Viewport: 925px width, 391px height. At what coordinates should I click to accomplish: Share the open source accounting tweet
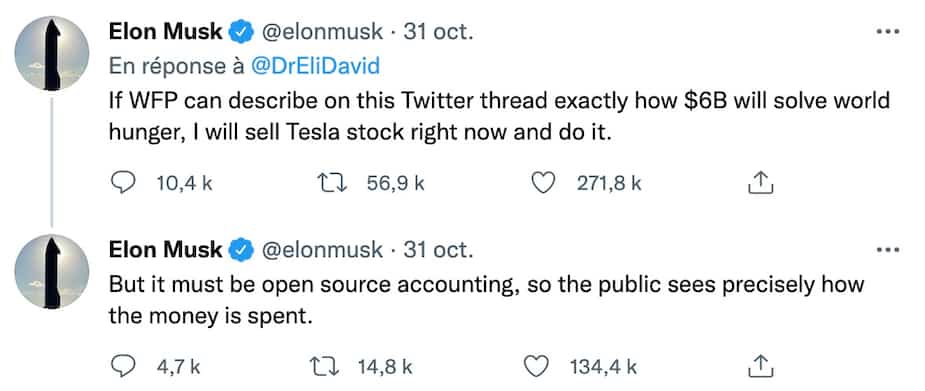760,366
